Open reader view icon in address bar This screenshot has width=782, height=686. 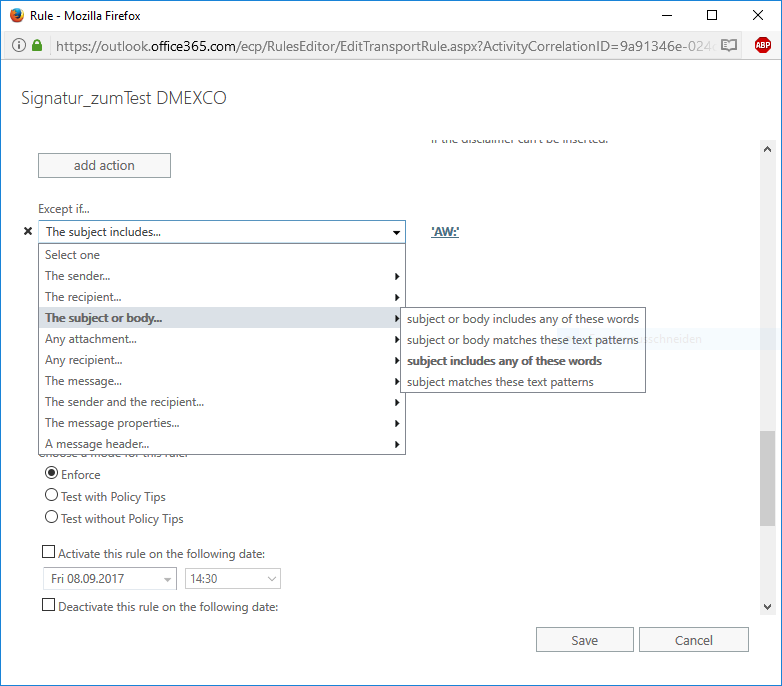pyautogui.click(x=729, y=45)
